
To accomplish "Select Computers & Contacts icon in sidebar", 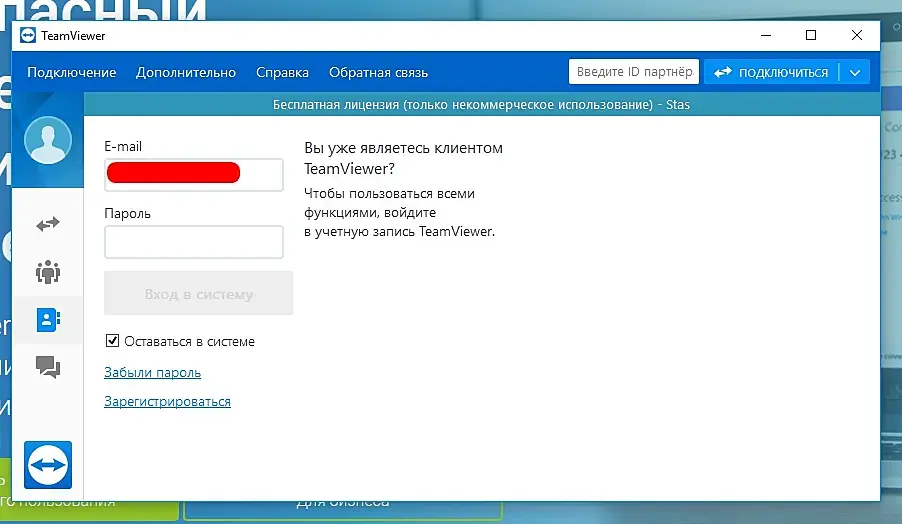I will pos(48,320).
